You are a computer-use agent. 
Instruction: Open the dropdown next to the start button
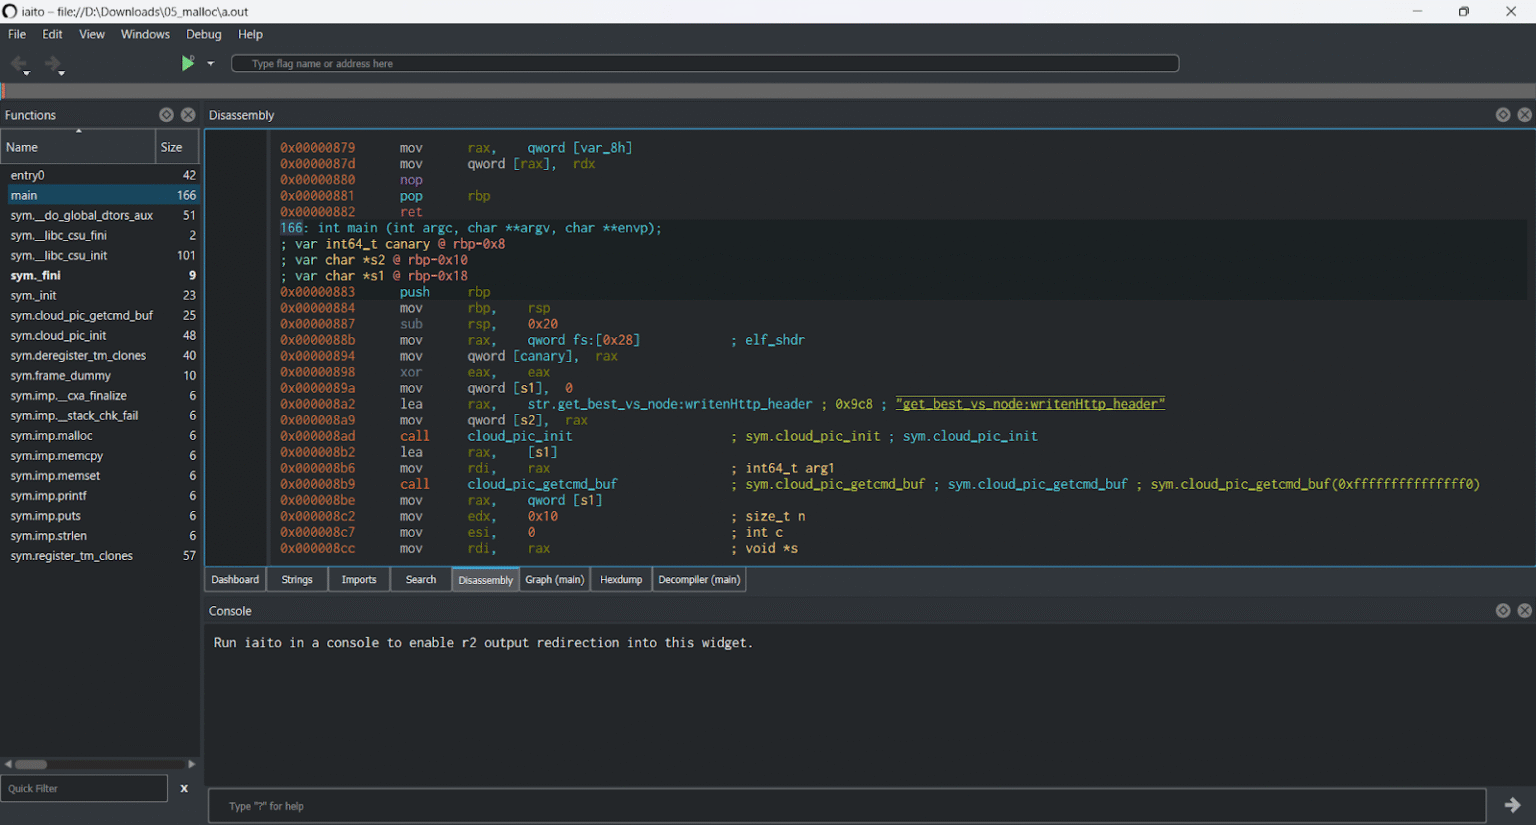tap(210, 62)
